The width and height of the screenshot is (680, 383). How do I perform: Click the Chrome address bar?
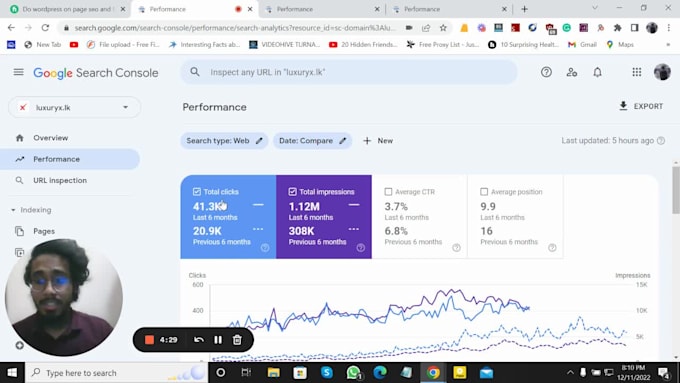(234, 28)
